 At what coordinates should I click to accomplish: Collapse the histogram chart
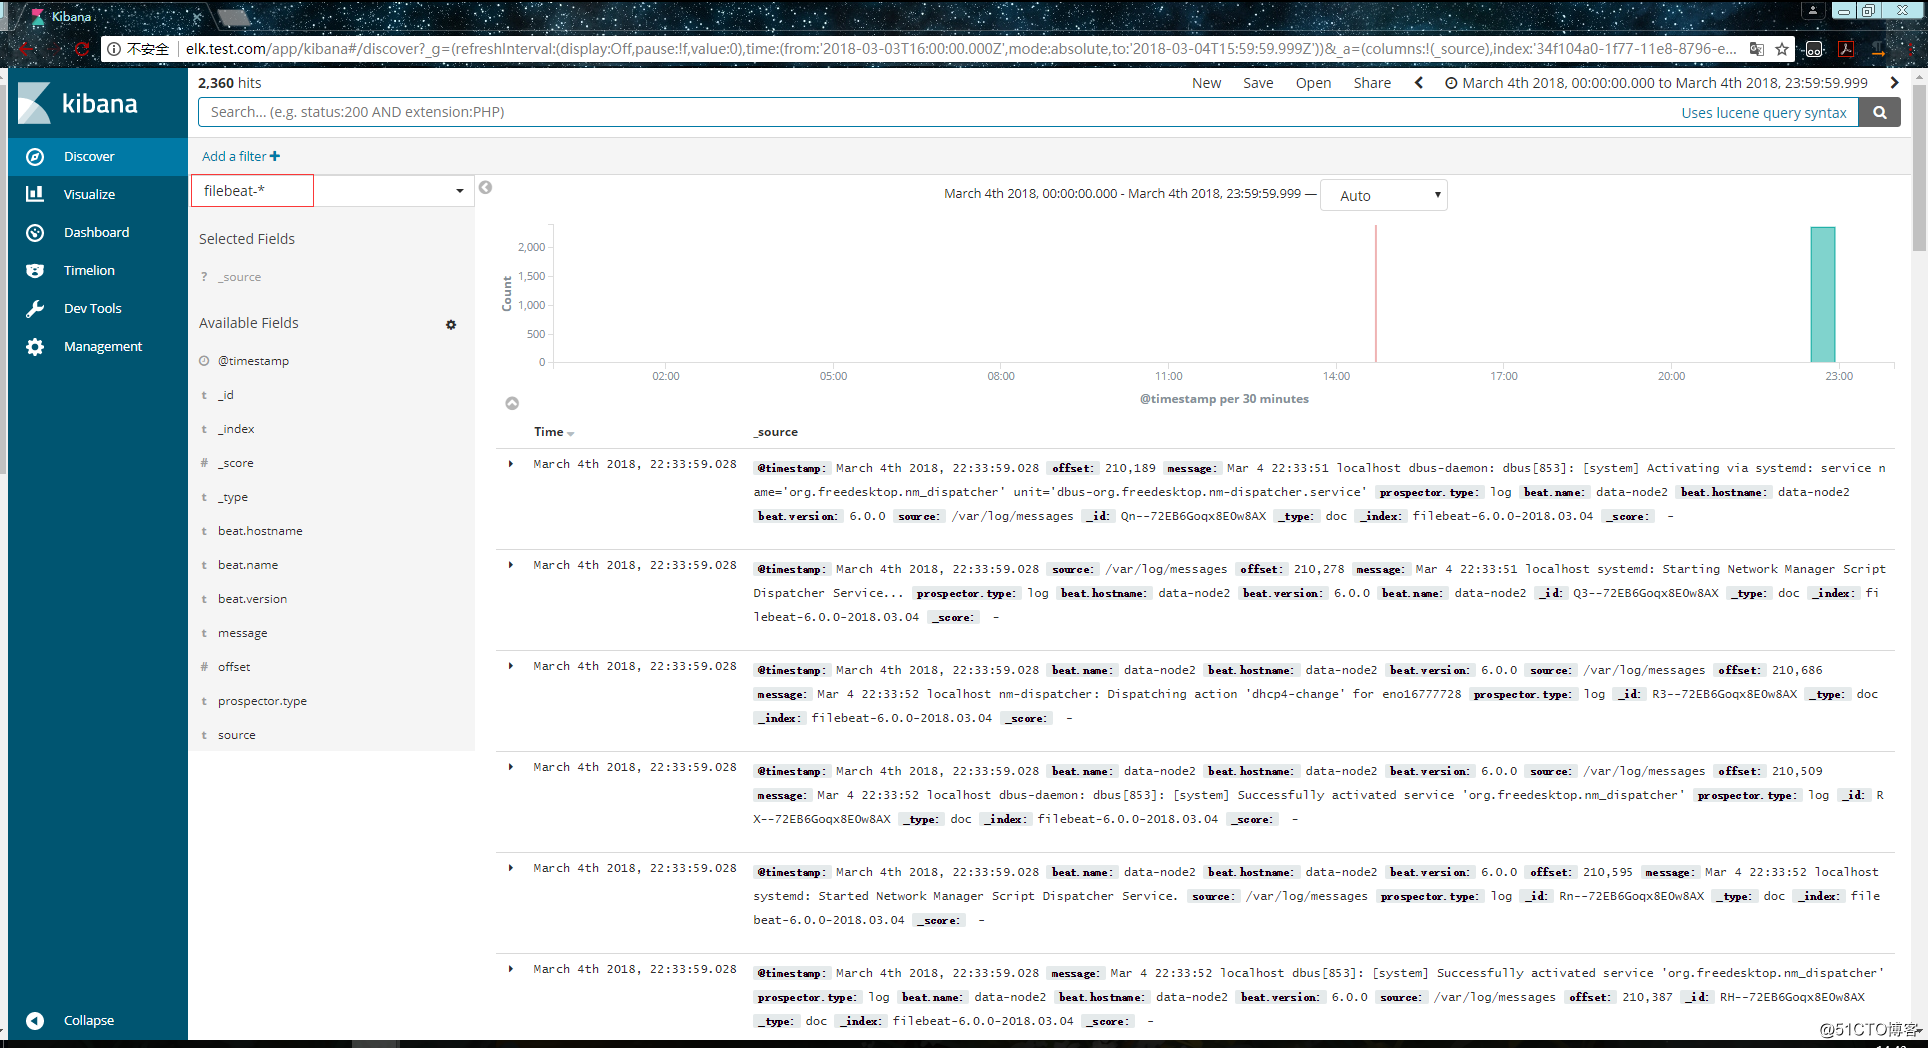(x=512, y=403)
